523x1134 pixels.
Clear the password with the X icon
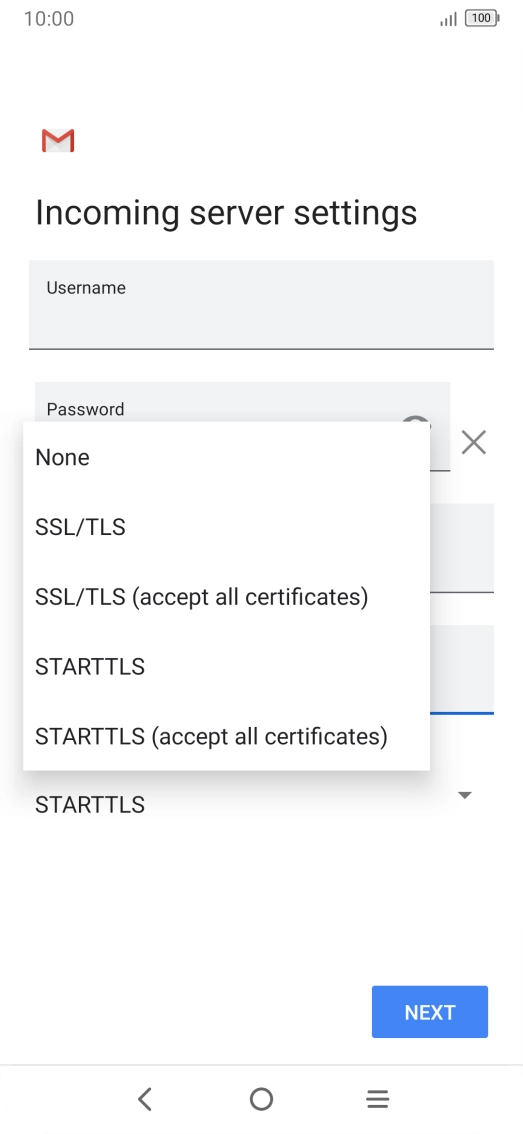click(474, 442)
